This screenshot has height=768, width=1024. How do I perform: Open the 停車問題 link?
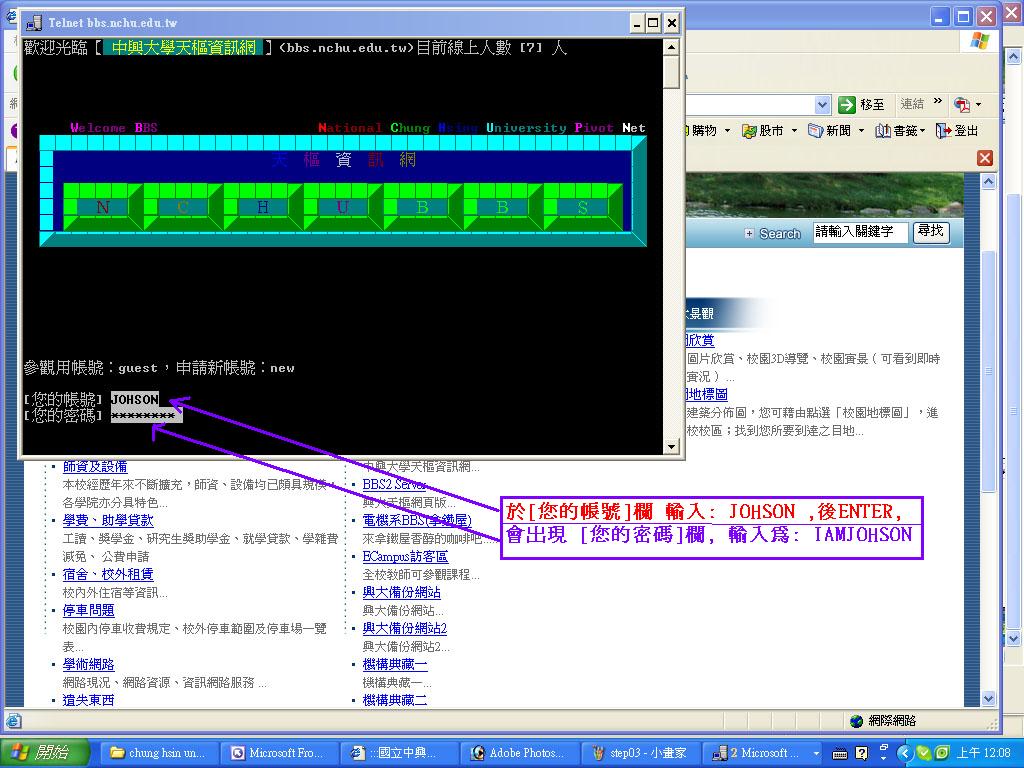[88, 611]
